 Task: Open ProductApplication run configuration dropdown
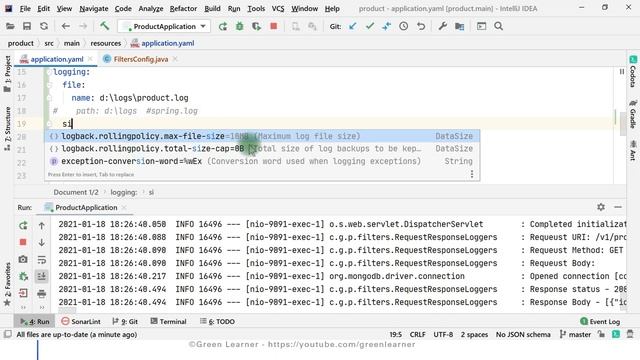point(164,27)
